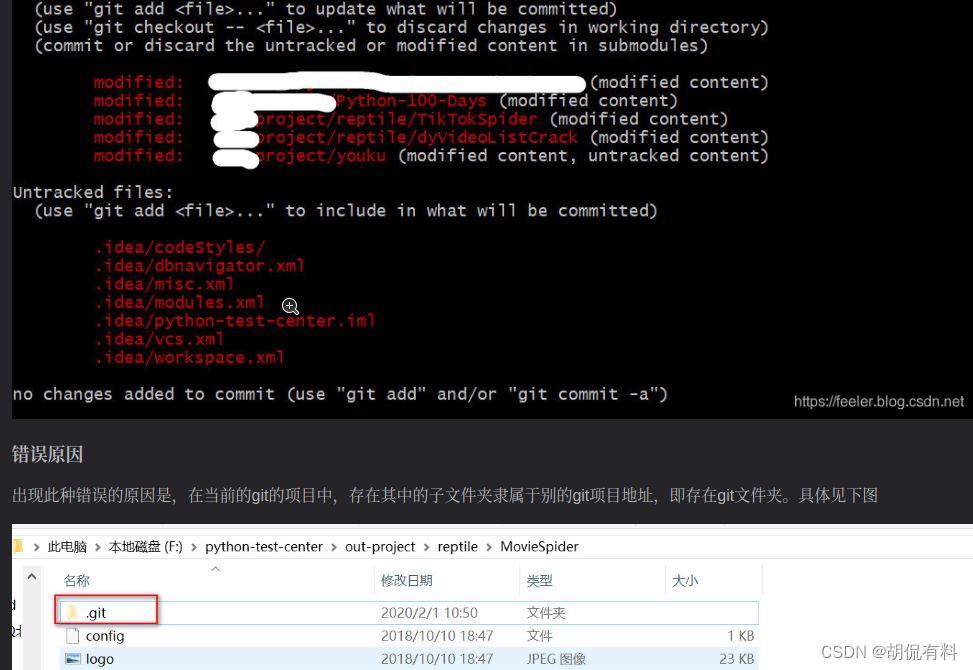Open the .git folder

pos(98,611)
